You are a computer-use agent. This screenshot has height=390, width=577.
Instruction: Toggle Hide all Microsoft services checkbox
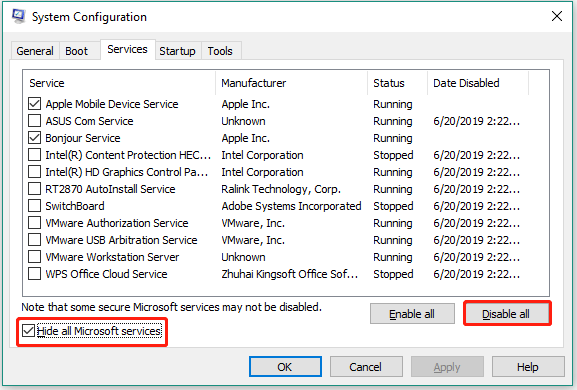click(28, 331)
